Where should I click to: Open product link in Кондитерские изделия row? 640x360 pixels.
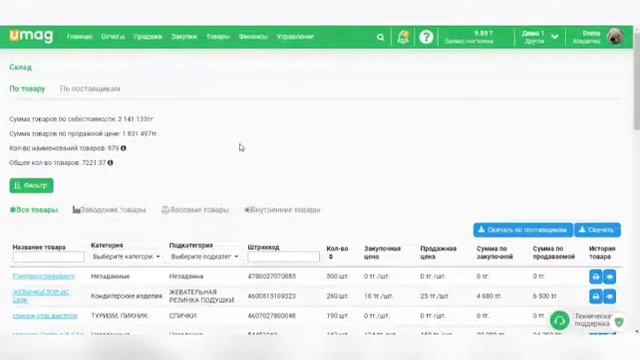(x=41, y=296)
